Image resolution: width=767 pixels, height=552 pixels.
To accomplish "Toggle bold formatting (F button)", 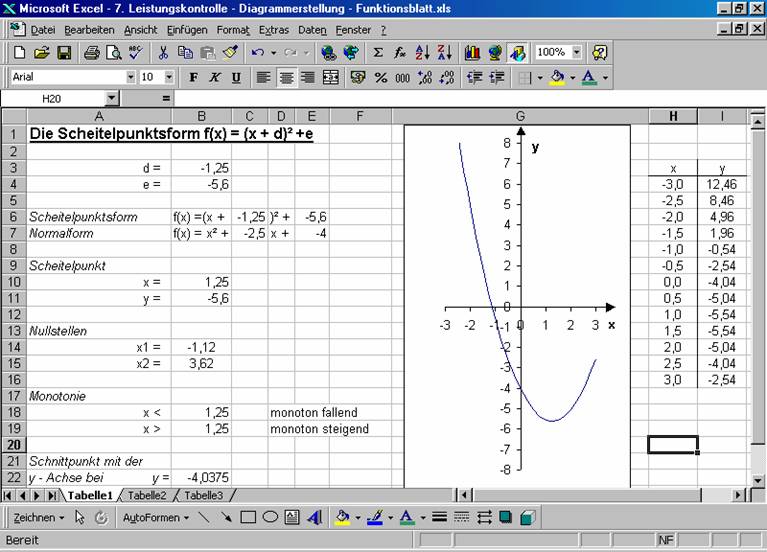I will coord(193,77).
